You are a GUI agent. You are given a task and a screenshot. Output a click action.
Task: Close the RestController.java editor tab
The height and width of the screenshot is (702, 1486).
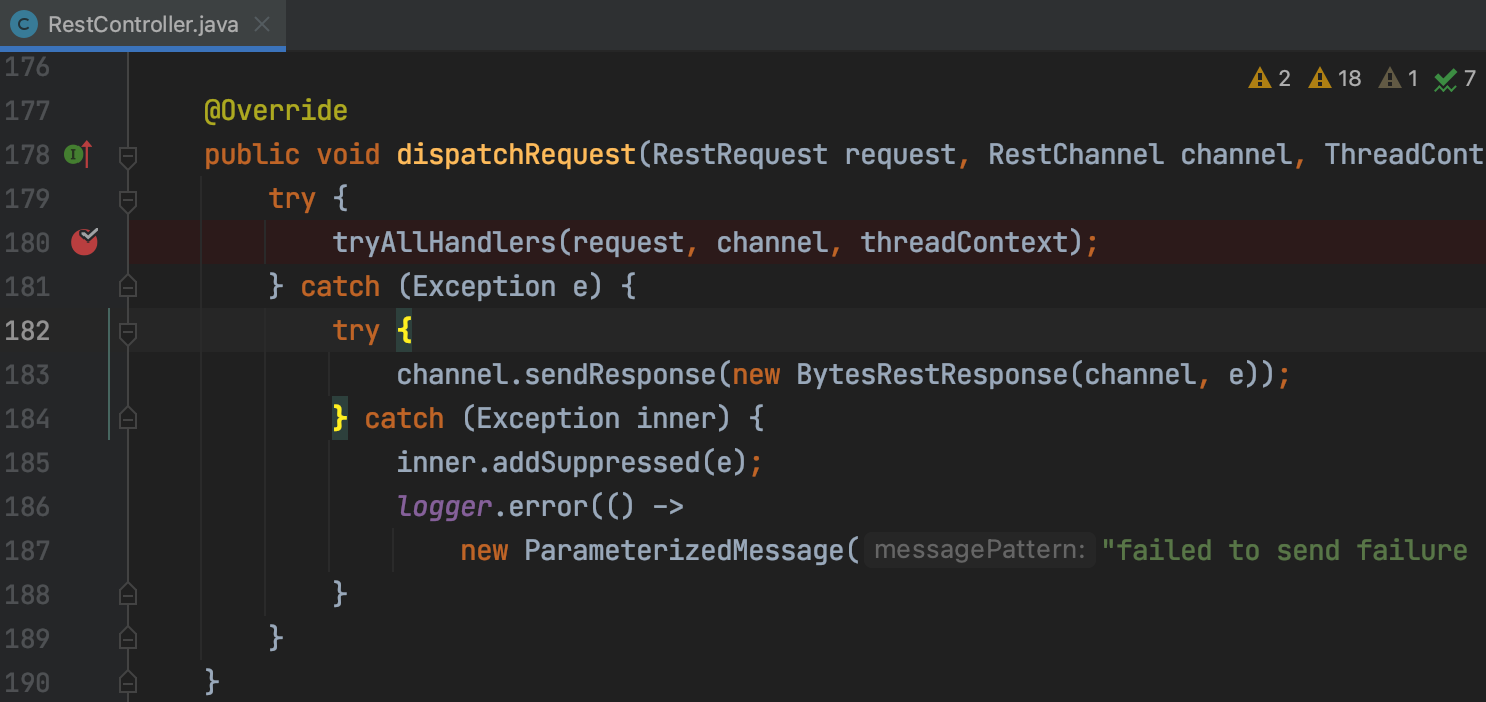click(x=262, y=24)
